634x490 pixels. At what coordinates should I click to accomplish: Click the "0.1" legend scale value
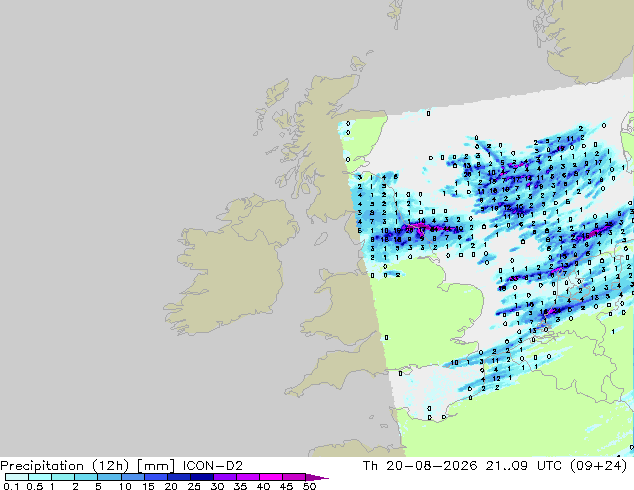[x=11, y=486]
